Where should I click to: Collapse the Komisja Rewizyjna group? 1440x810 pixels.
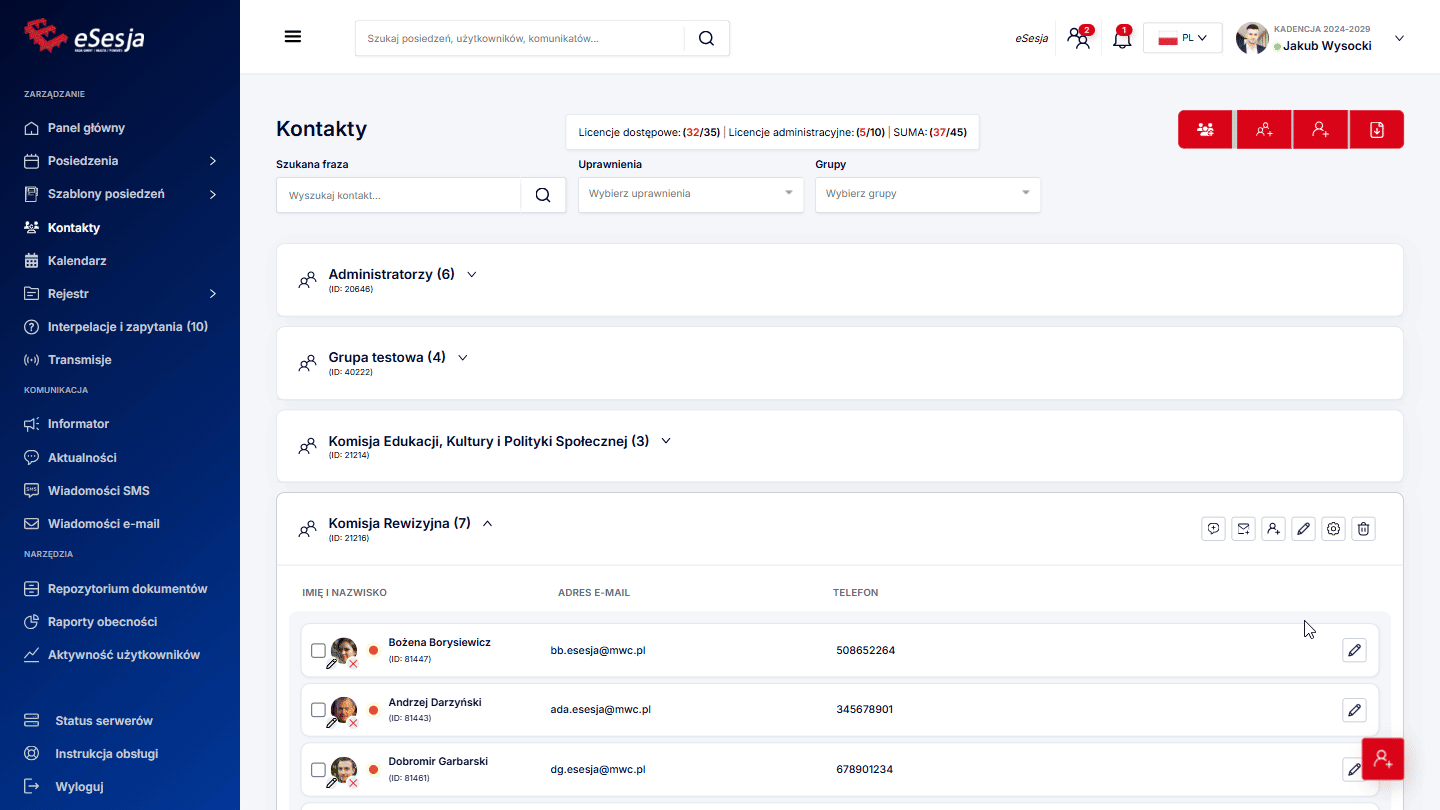click(x=488, y=523)
